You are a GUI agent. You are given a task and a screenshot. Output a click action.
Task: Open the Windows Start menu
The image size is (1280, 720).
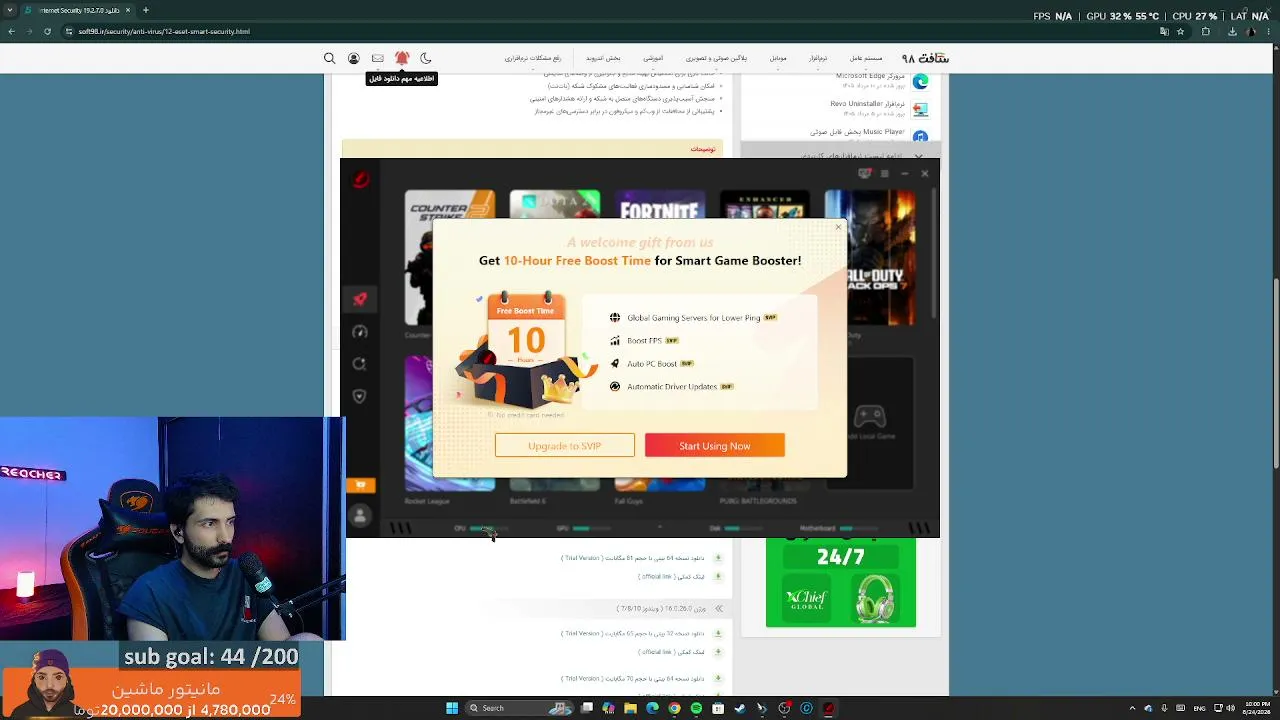click(452, 708)
